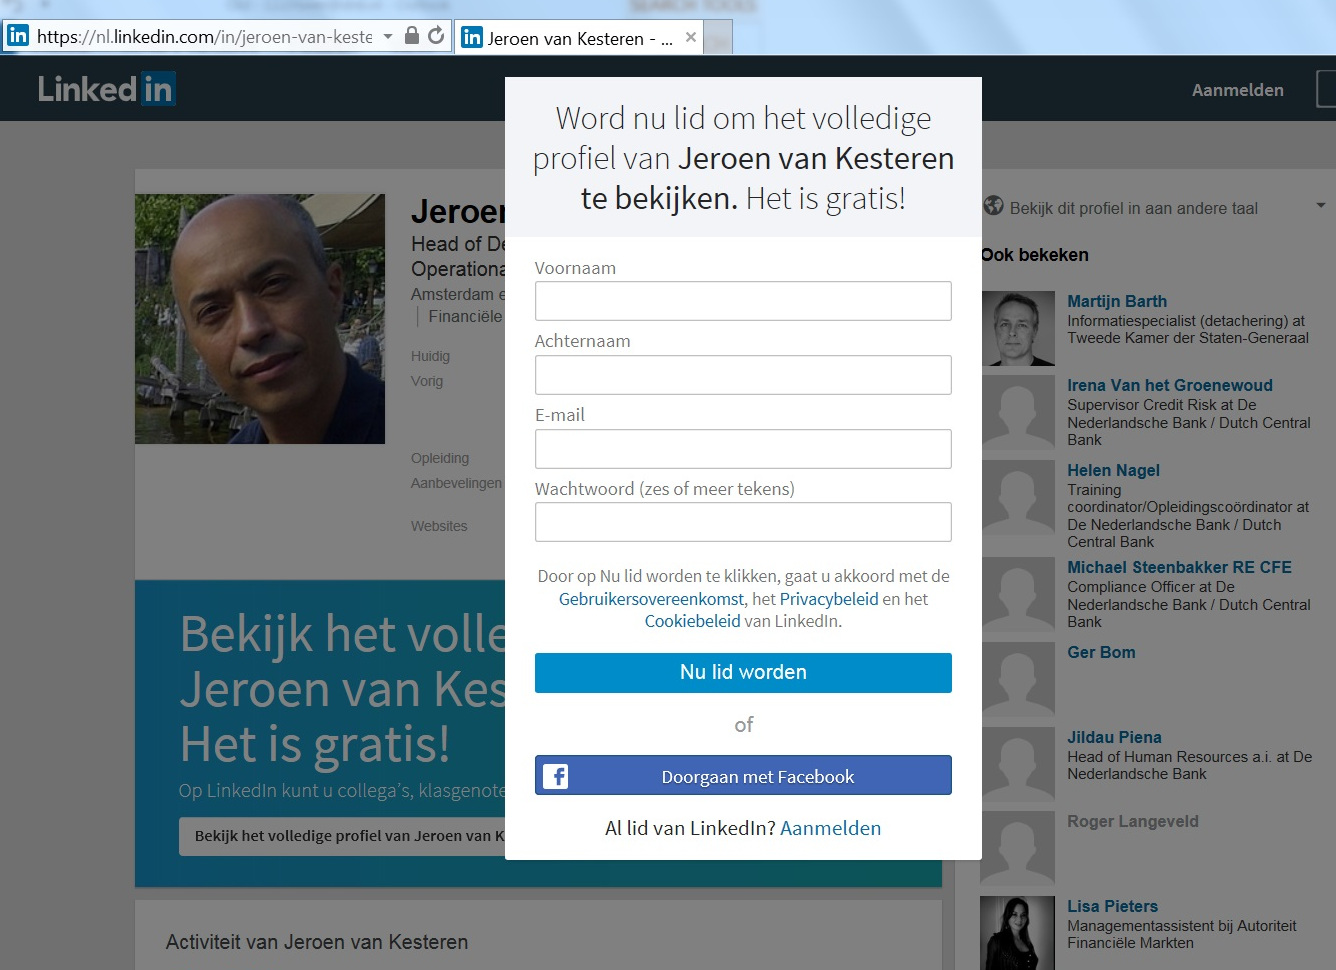This screenshot has height=970, width=1336.
Task: Focus the E-mail input field
Action: 743,449
